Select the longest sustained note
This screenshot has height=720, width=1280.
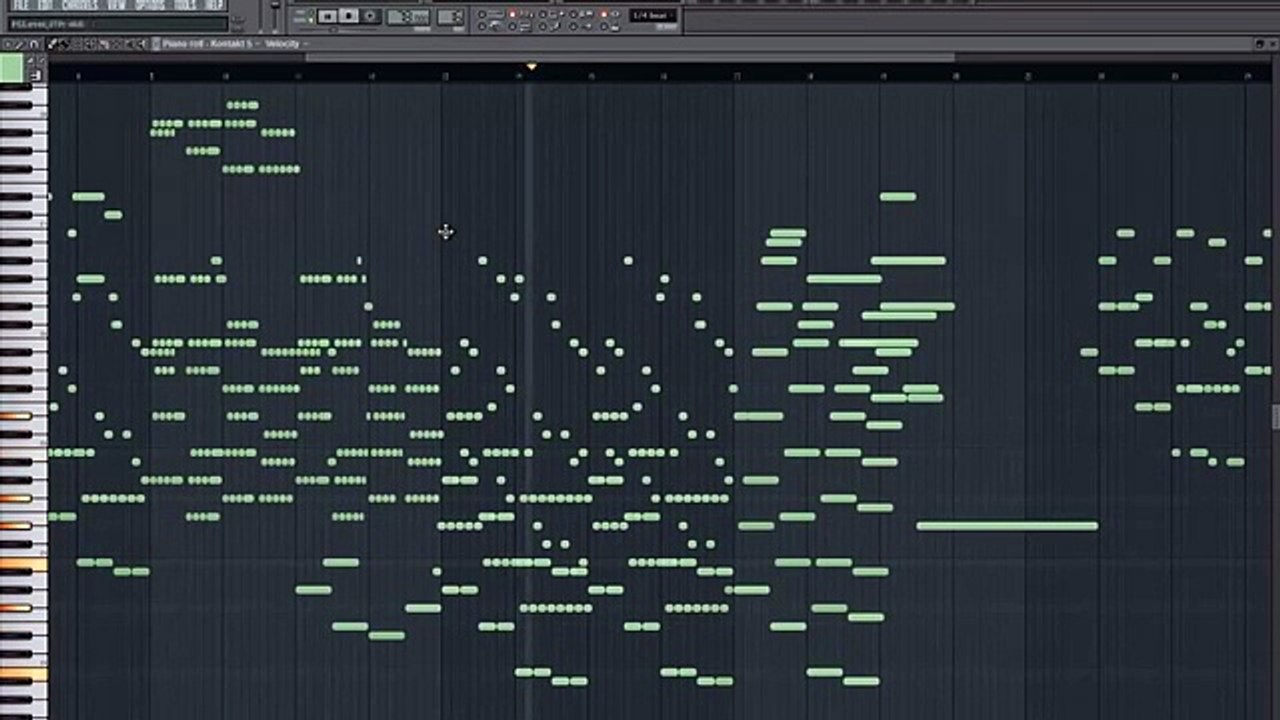(1007, 526)
